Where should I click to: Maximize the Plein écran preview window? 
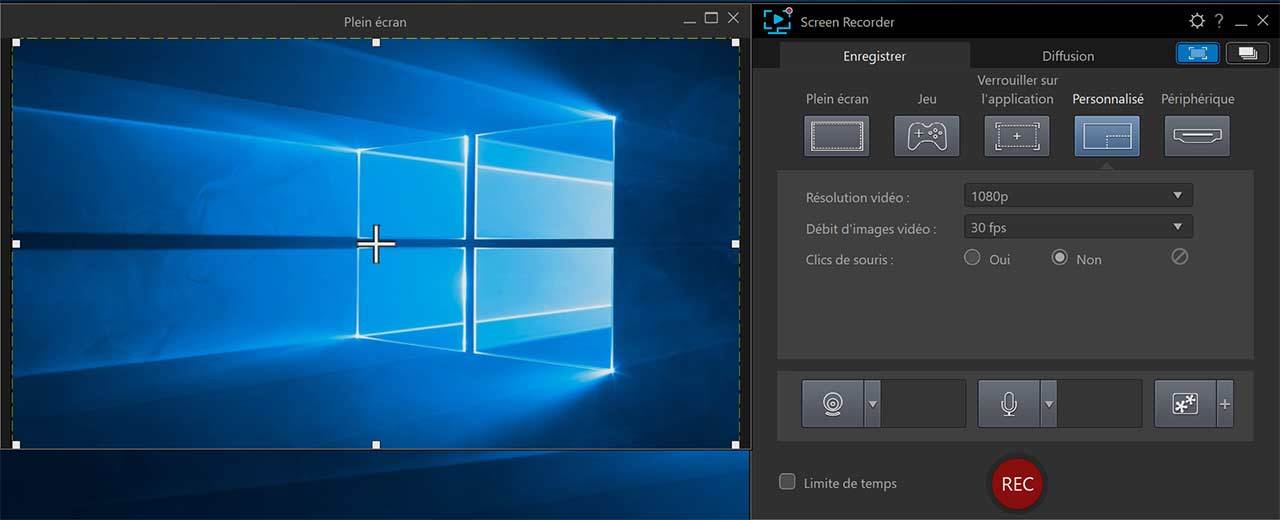click(711, 18)
